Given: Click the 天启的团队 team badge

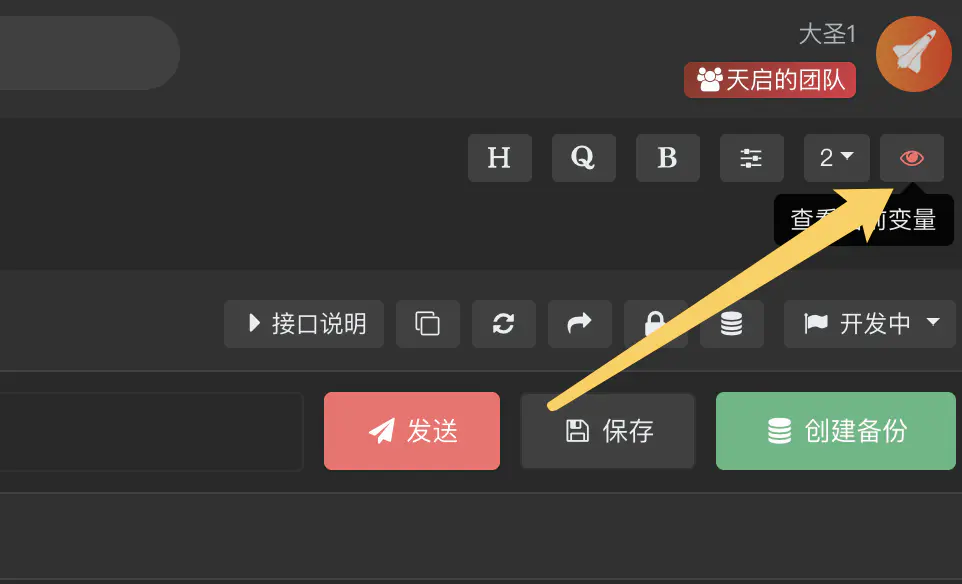Looking at the screenshot, I should 770,80.
